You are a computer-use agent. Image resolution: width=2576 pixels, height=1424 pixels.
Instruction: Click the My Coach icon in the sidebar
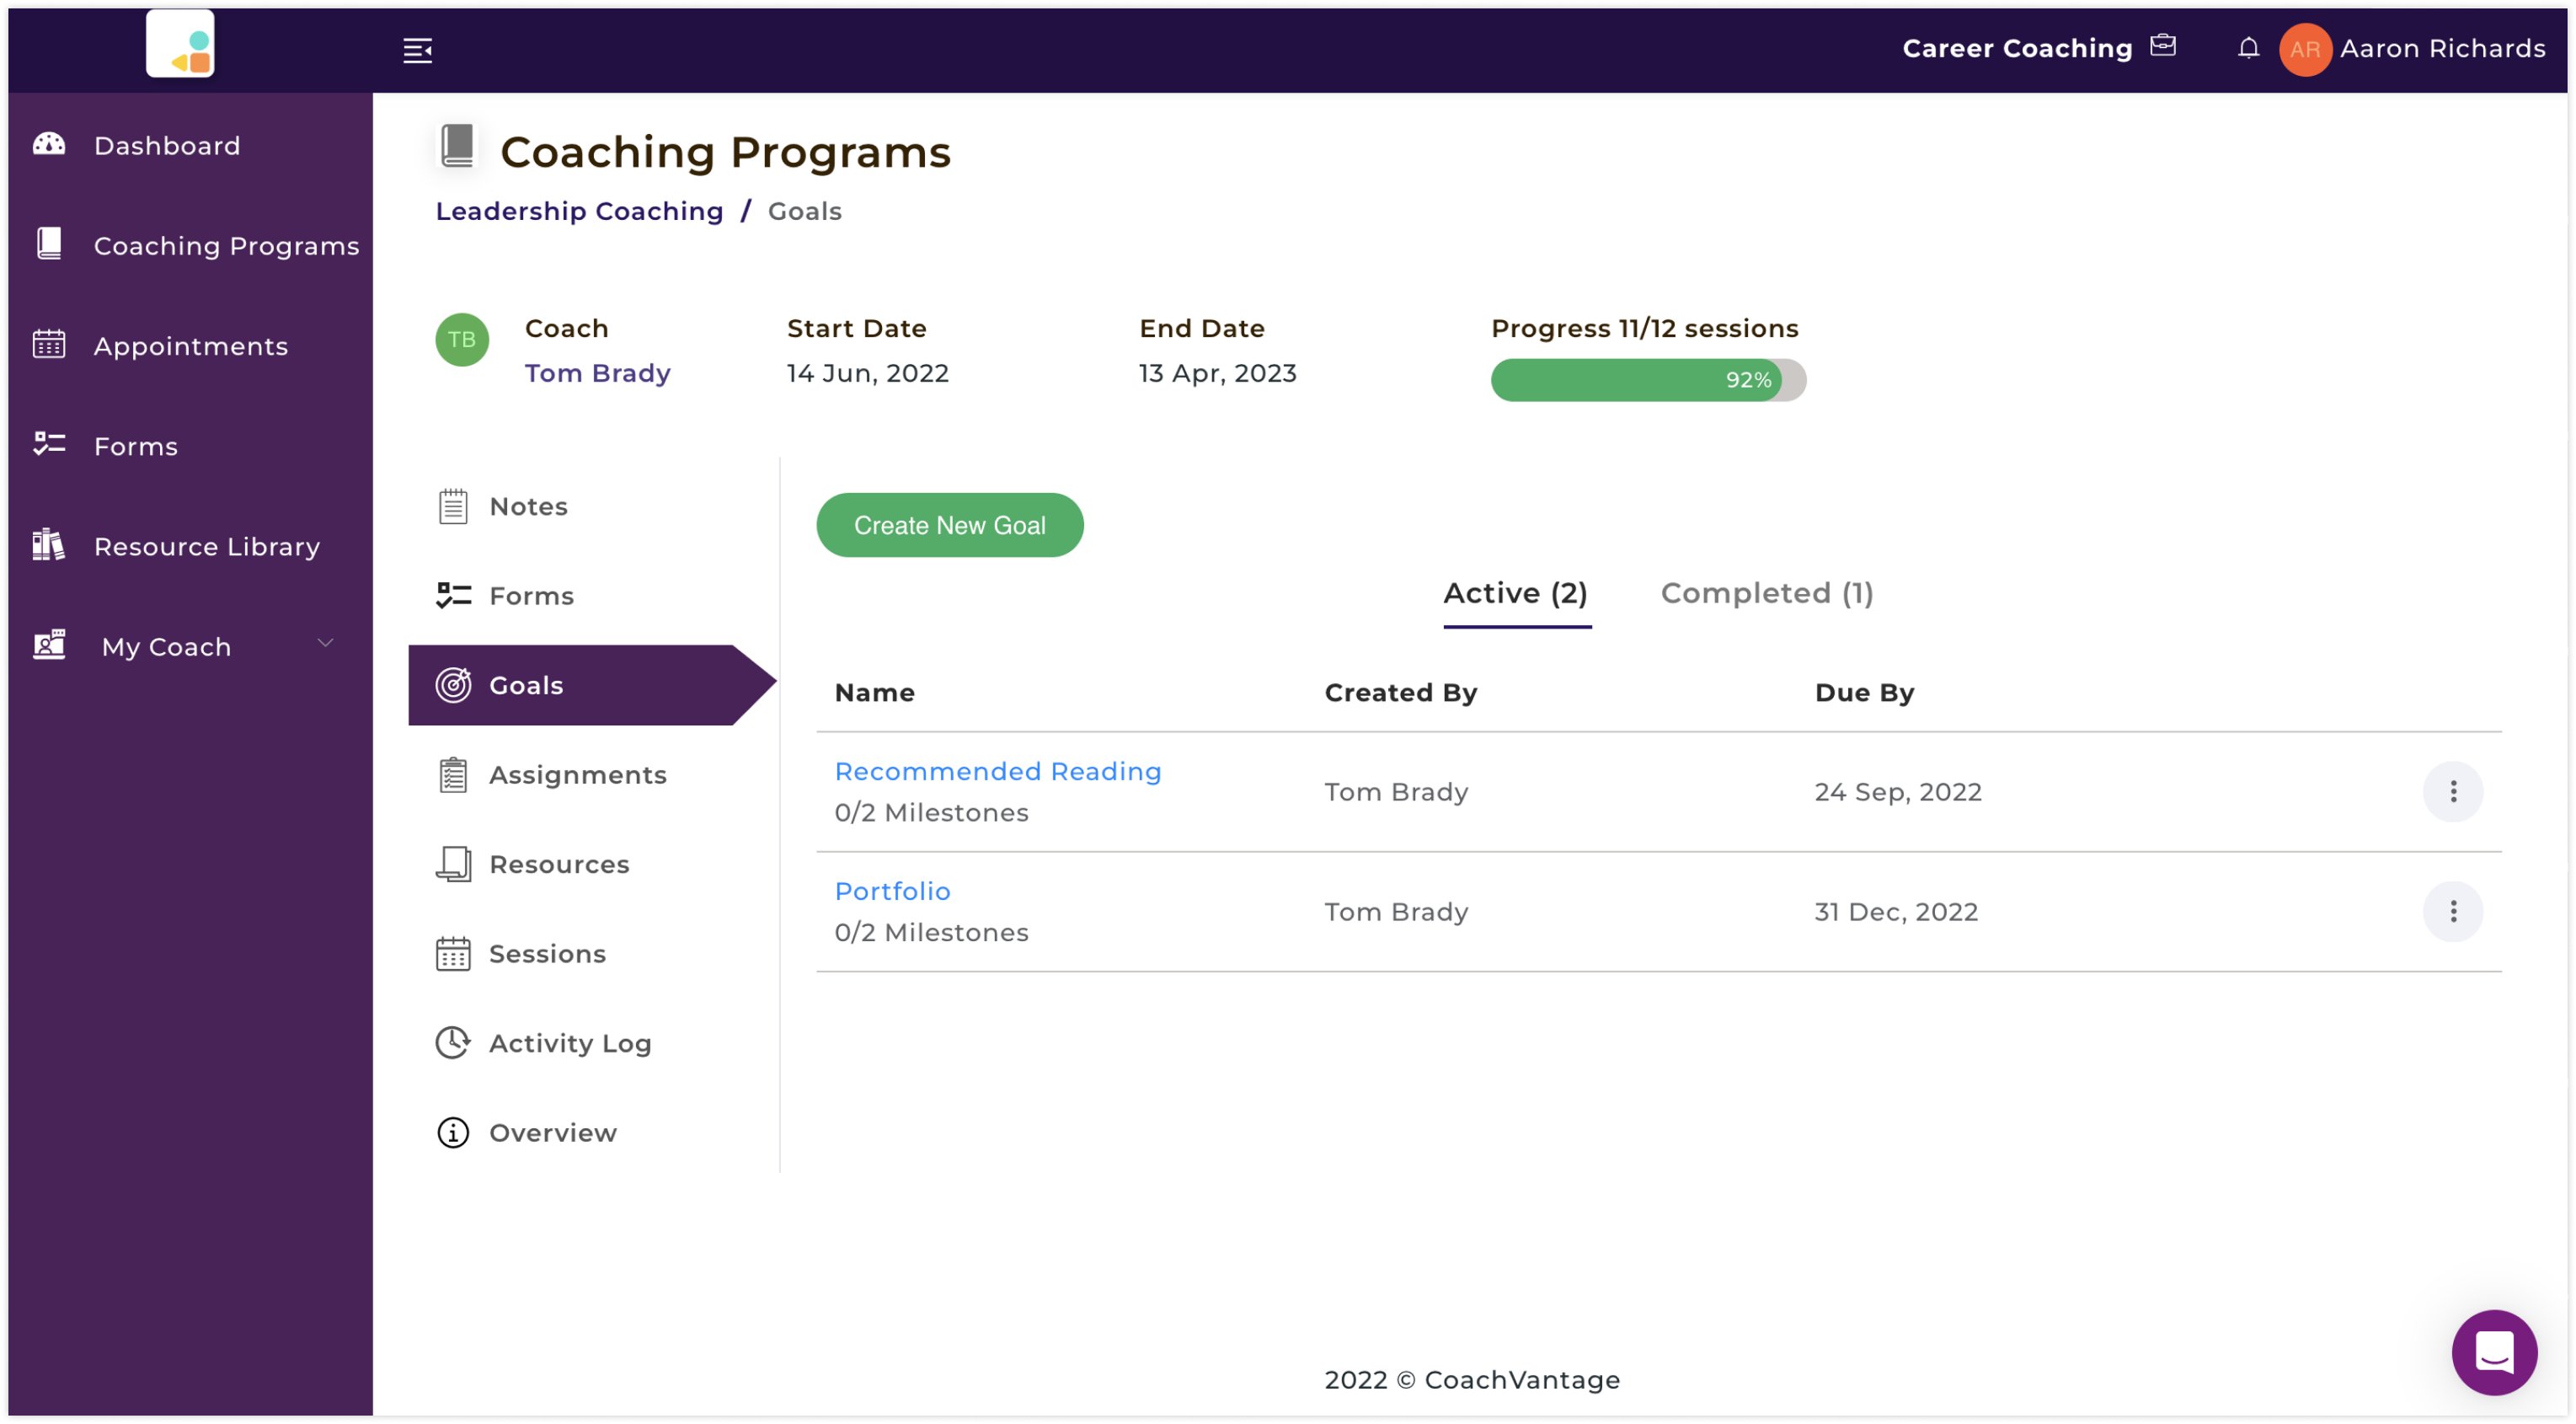click(49, 645)
